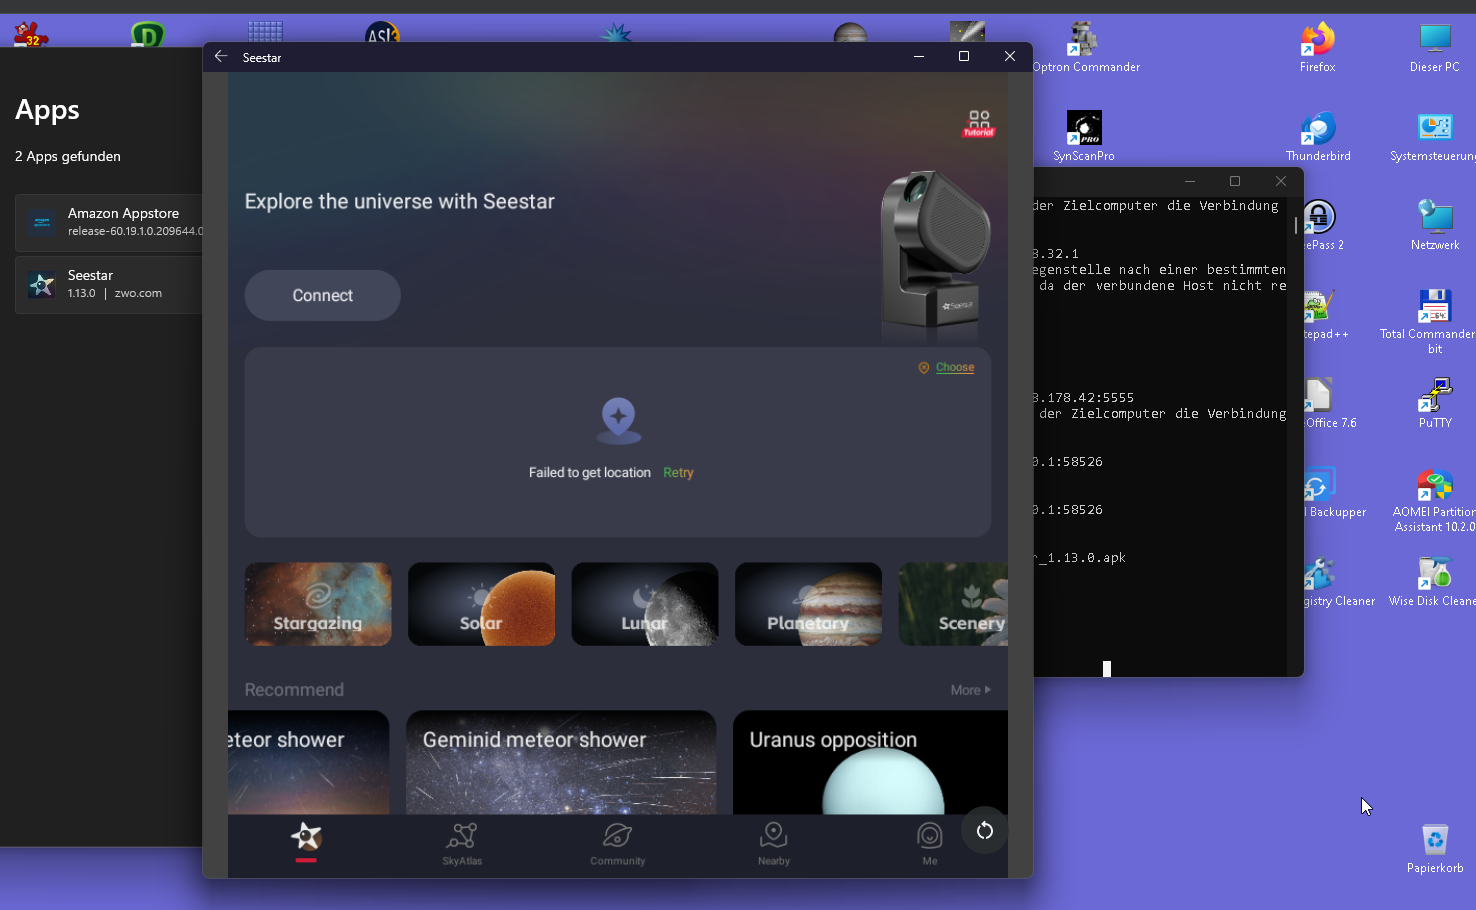Open the PuTTY desktop icon
1476x910 pixels.
pos(1435,403)
